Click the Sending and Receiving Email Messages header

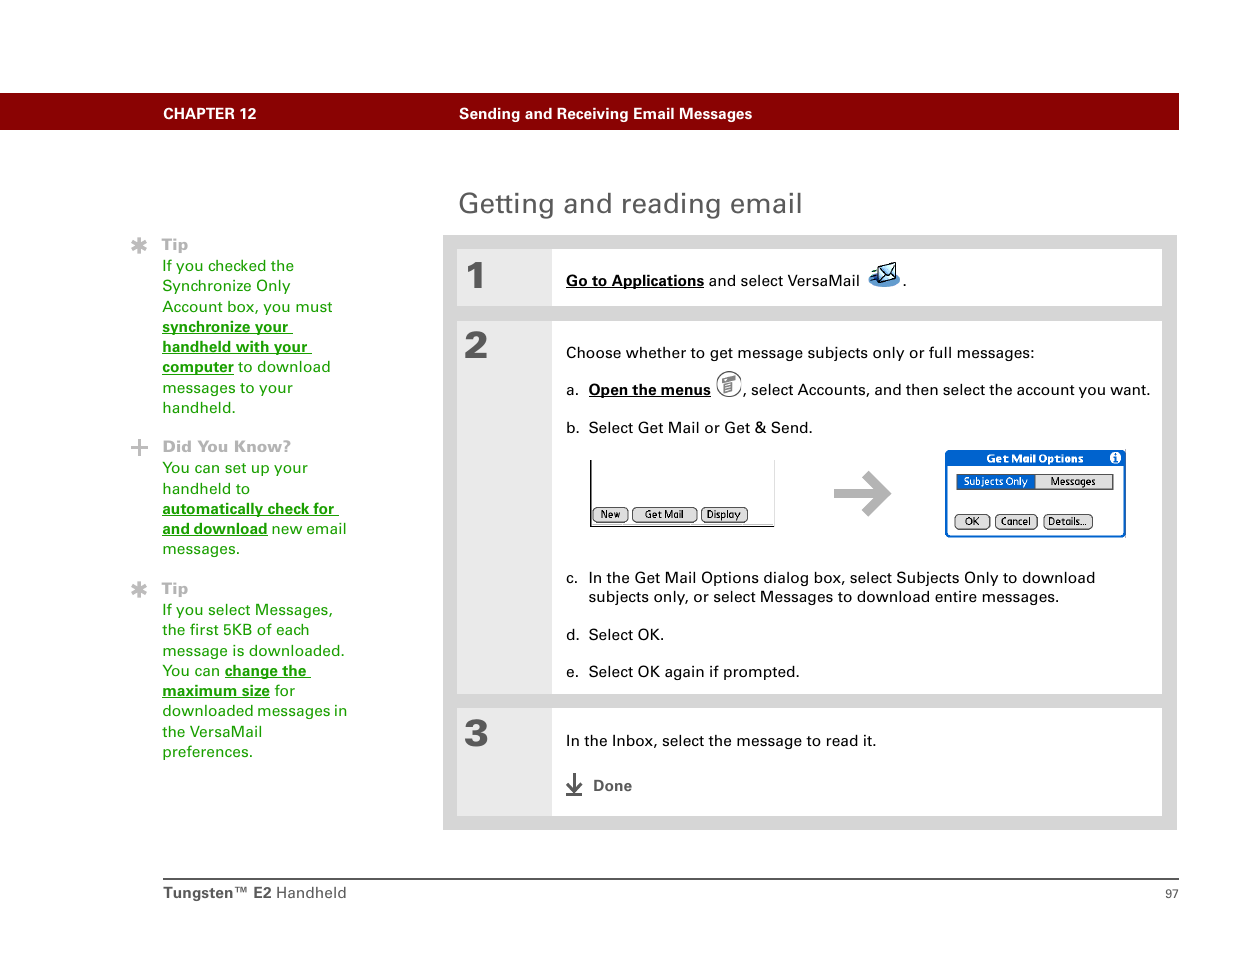pyautogui.click(x=605, y=114)
